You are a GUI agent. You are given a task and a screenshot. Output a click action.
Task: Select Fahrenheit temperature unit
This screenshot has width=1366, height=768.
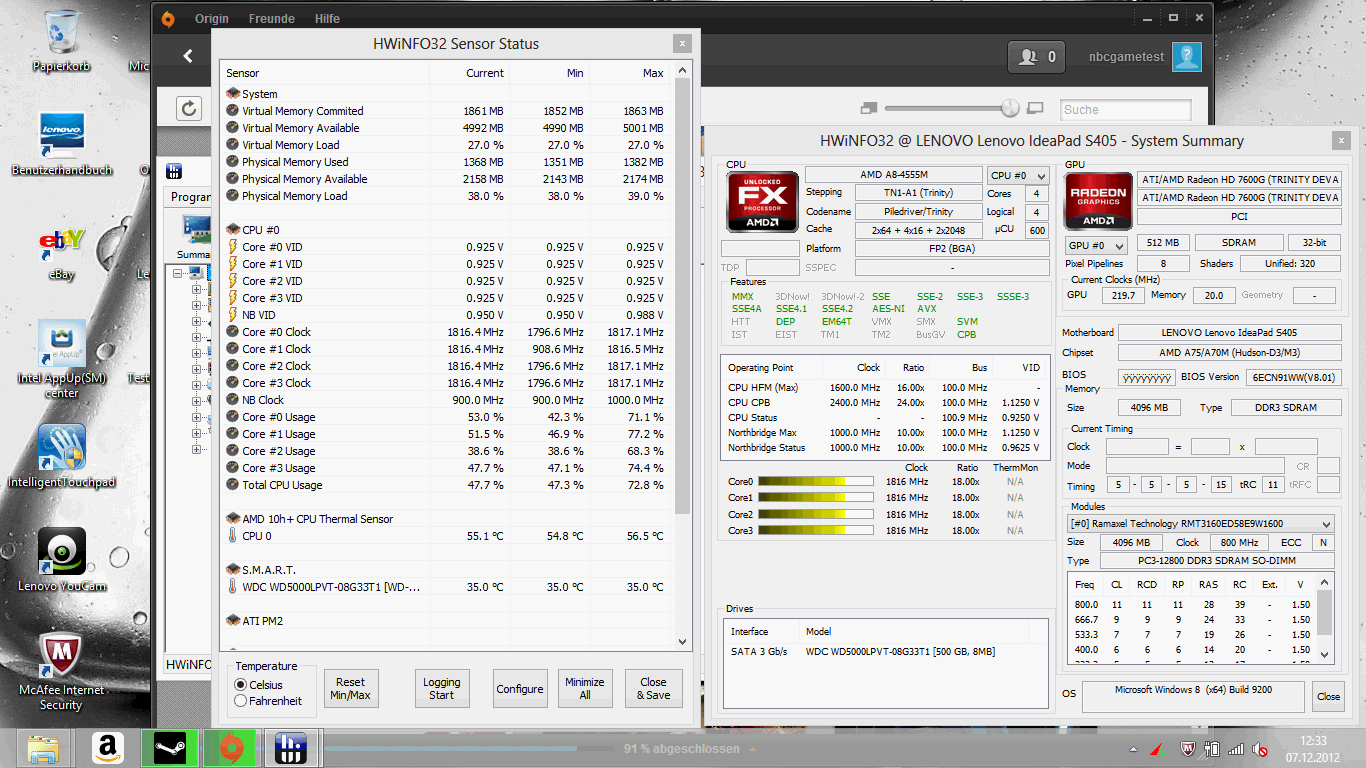[240, 701]
